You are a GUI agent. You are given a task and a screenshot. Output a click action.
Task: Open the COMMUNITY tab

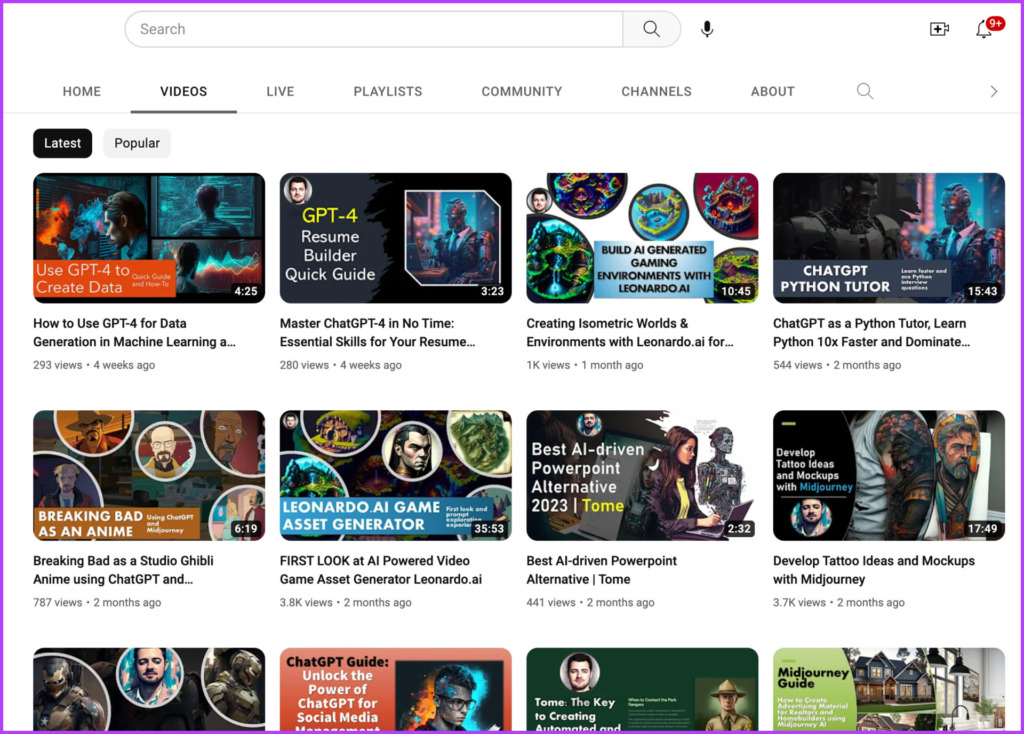[522, 91]
